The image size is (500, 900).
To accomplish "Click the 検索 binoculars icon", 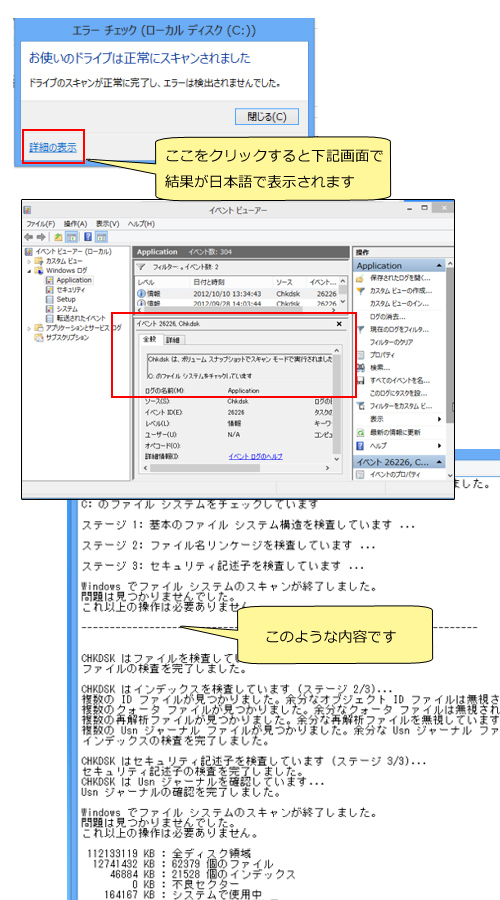I will point(361,367).
